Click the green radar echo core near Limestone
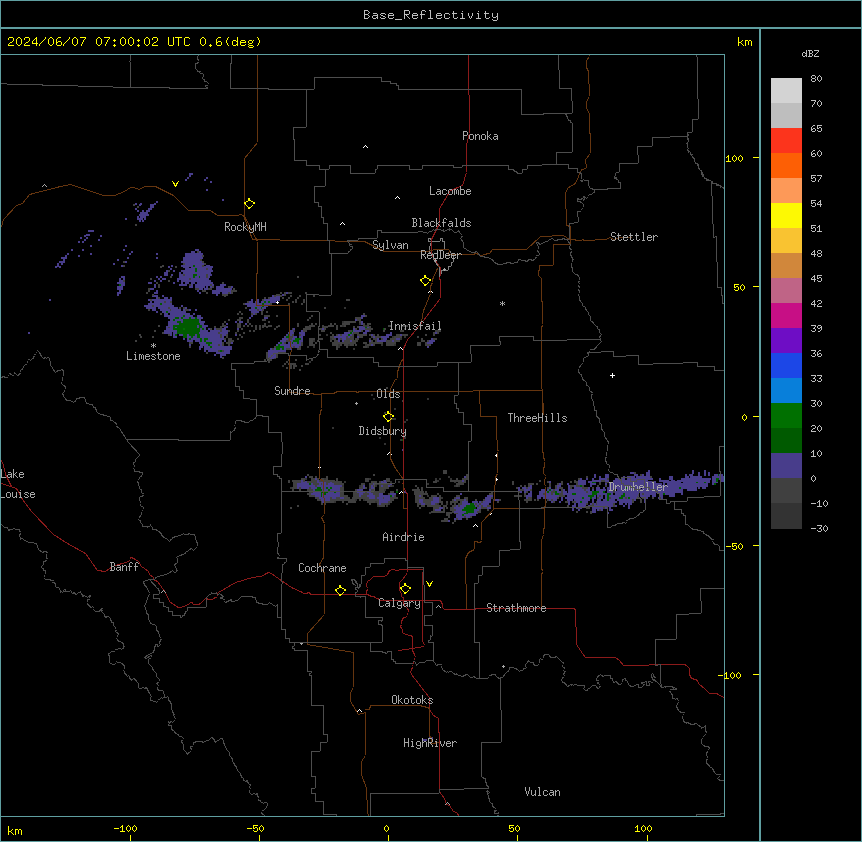The image size is (862, 842). [188, 326]
